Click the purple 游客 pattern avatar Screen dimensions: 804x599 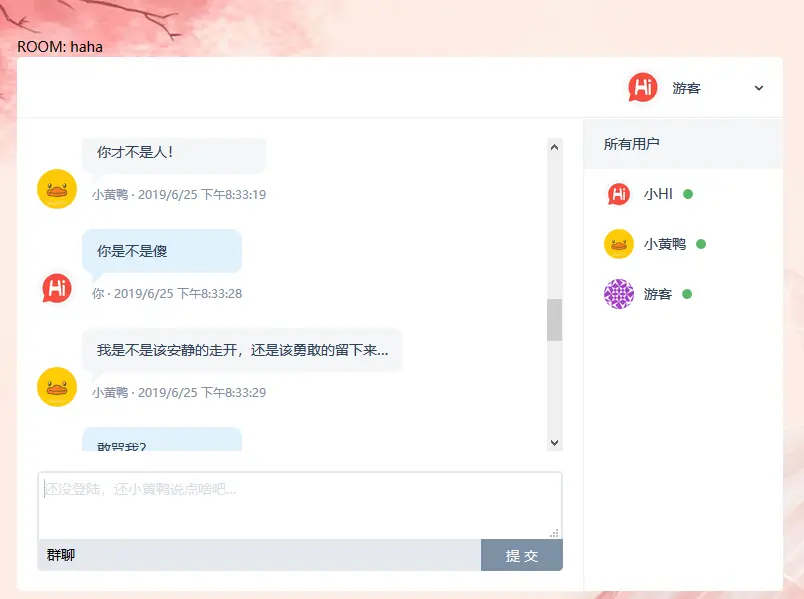618,294
